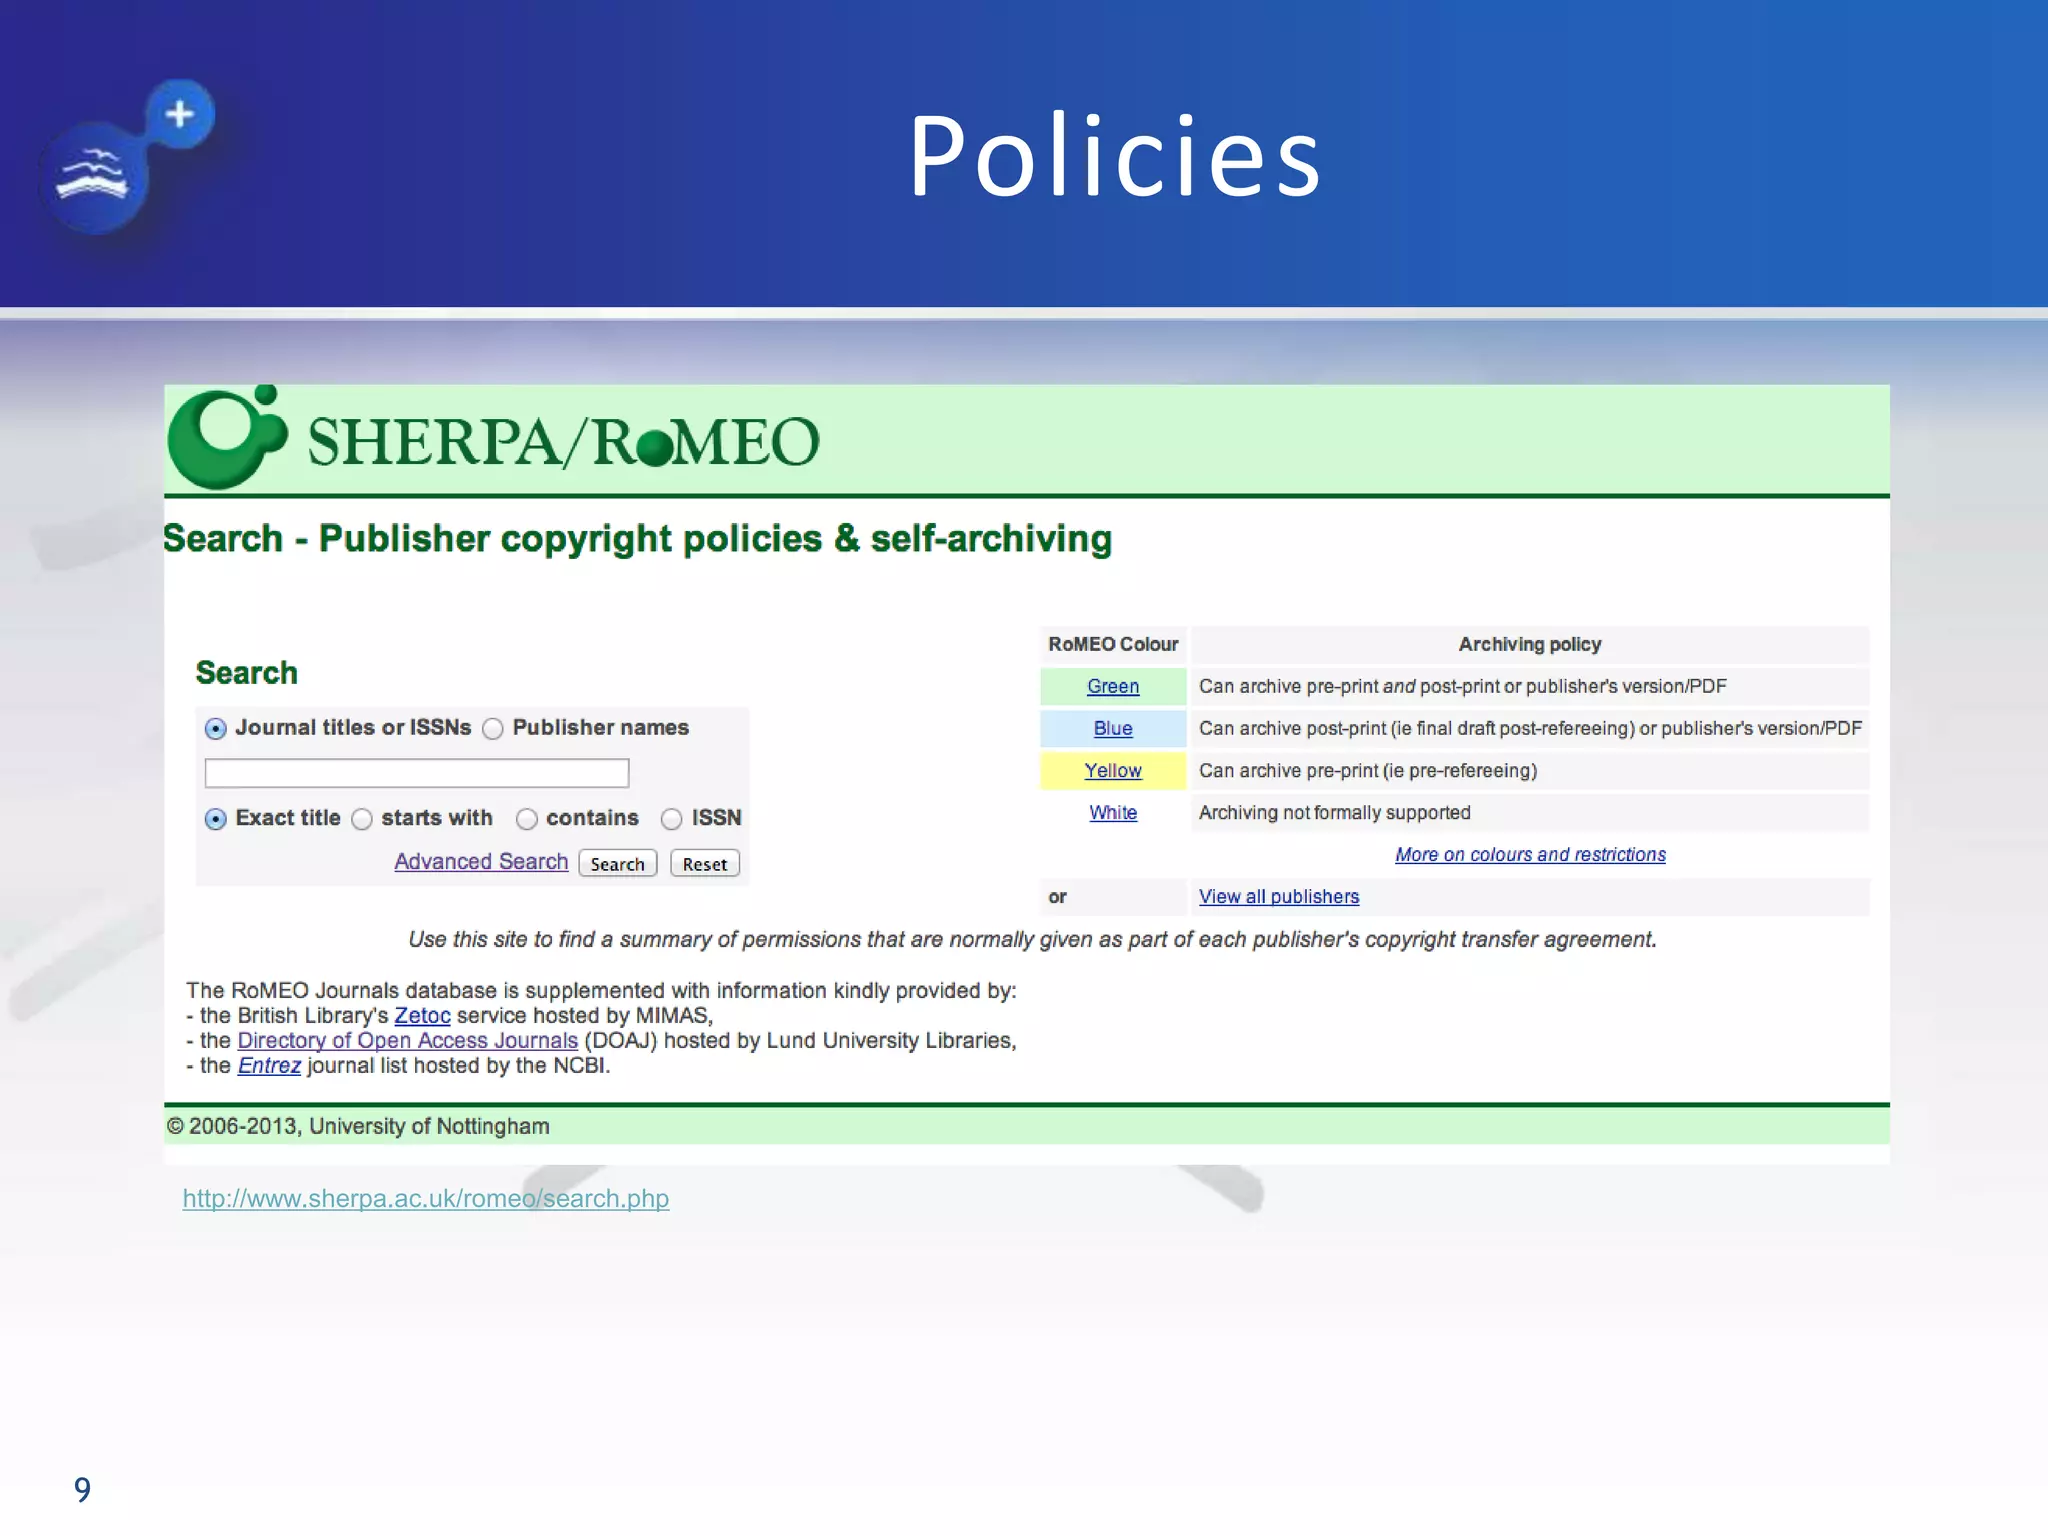Open the White RoMEO colour link
This screenshot has width=2048, height=1536.
coord(1113,812)
